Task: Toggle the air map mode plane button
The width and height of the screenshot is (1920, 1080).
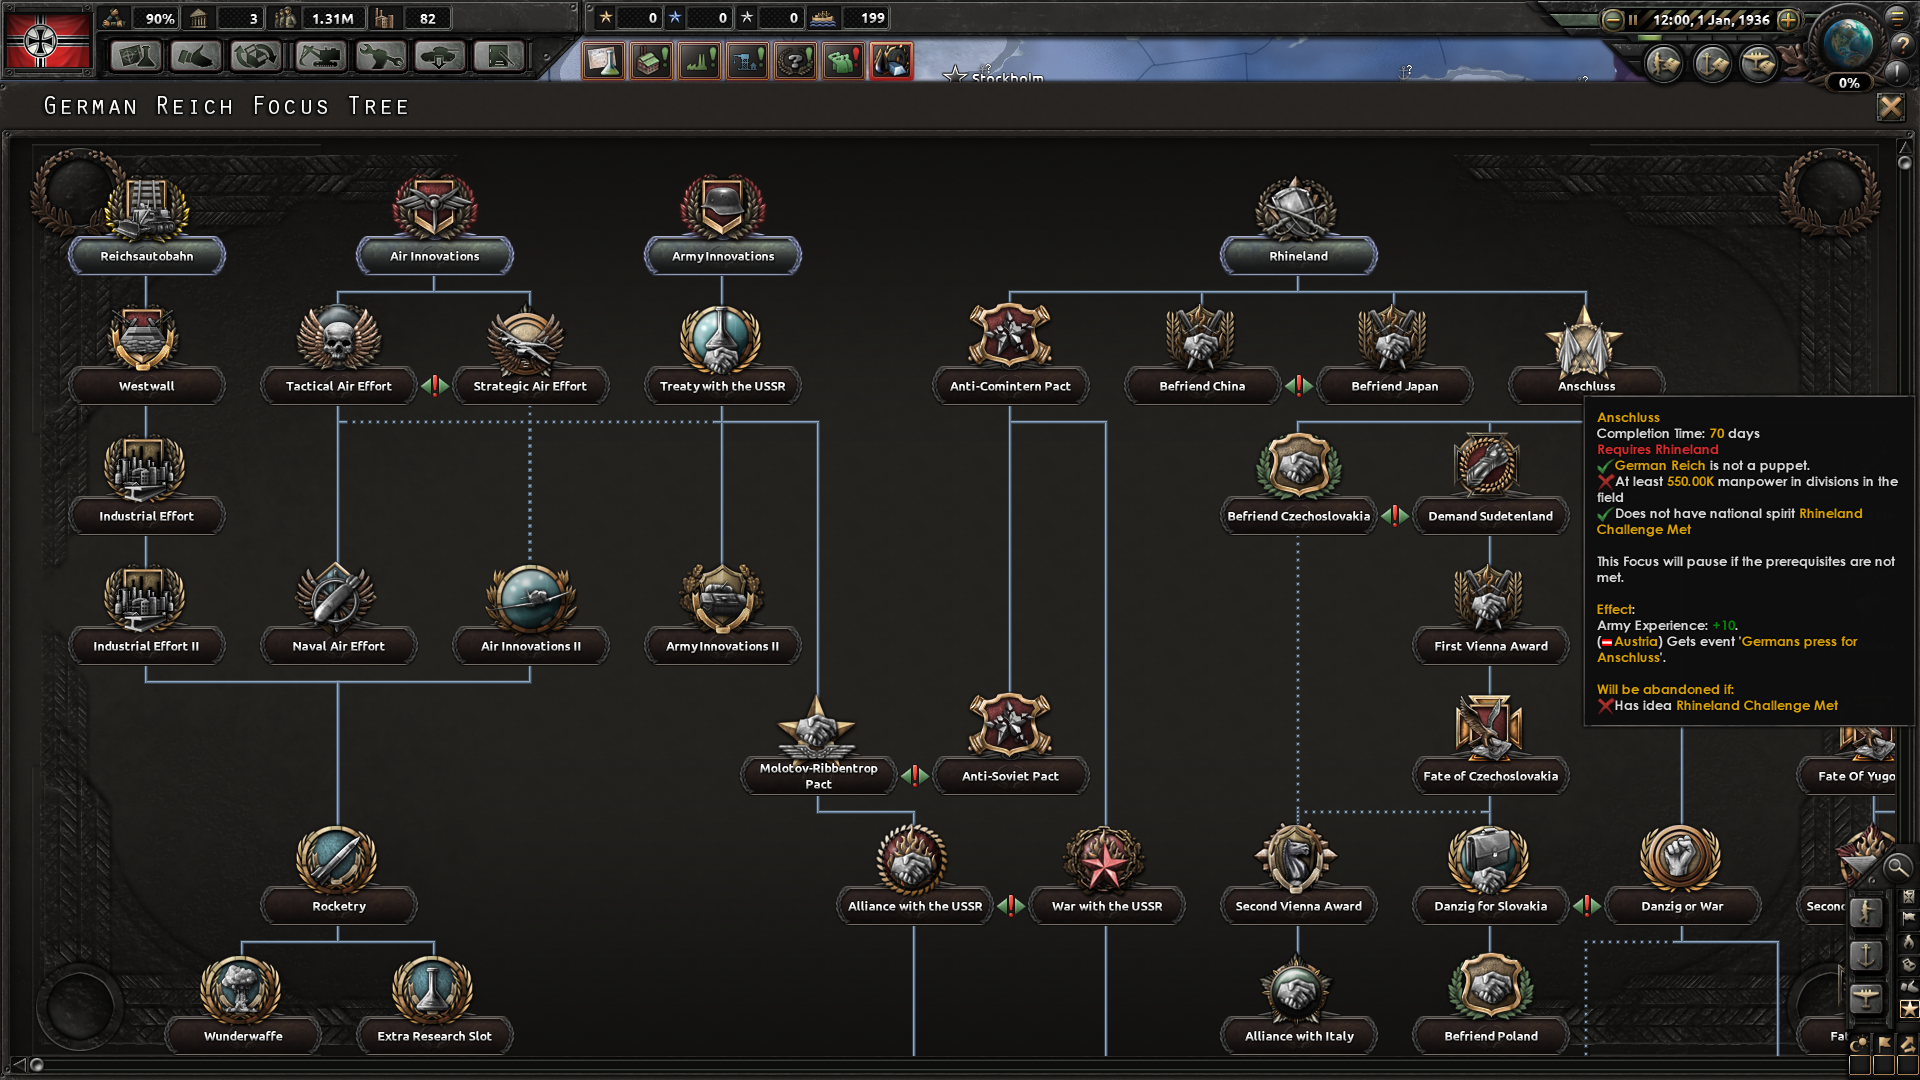Action: [1866, 998]
